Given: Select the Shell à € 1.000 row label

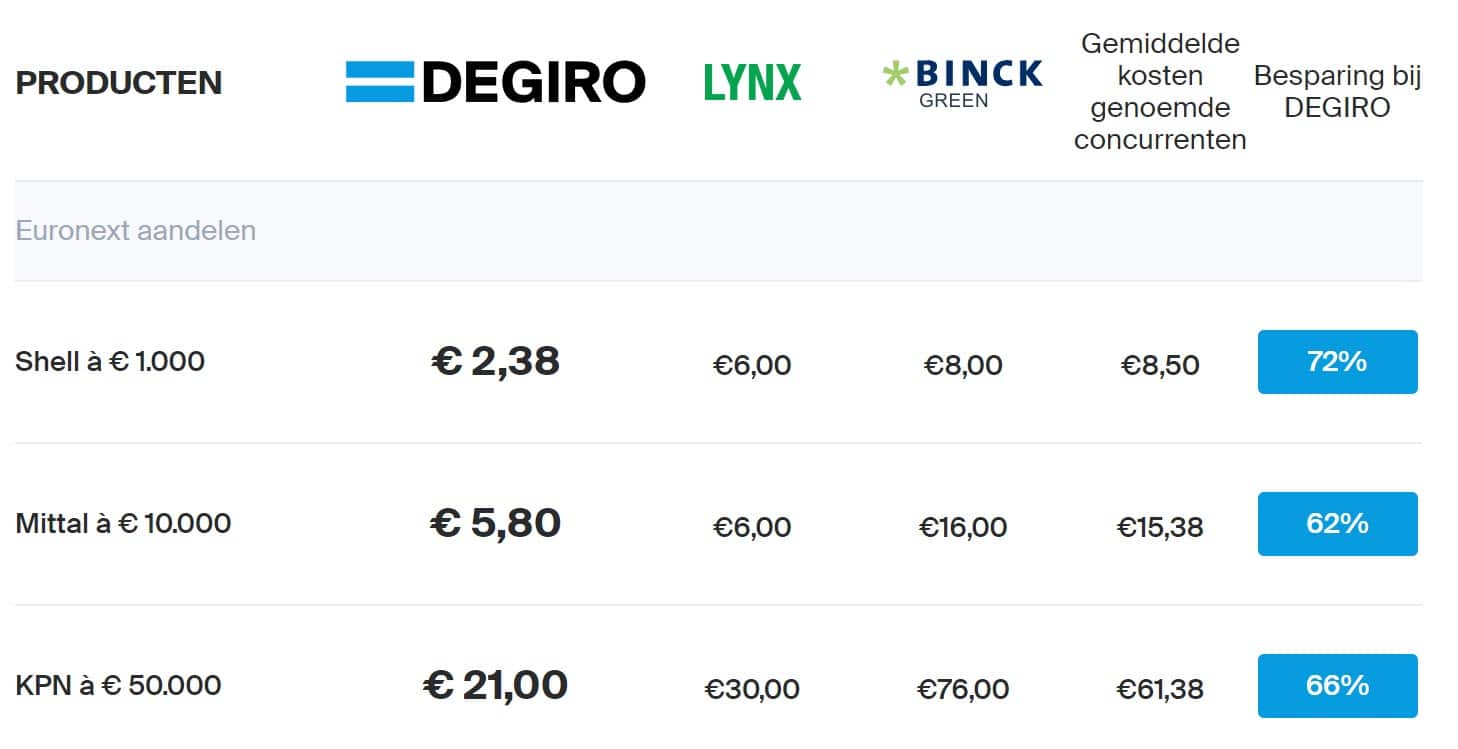Looking at the screenshot, I should (x=110, y=361).
